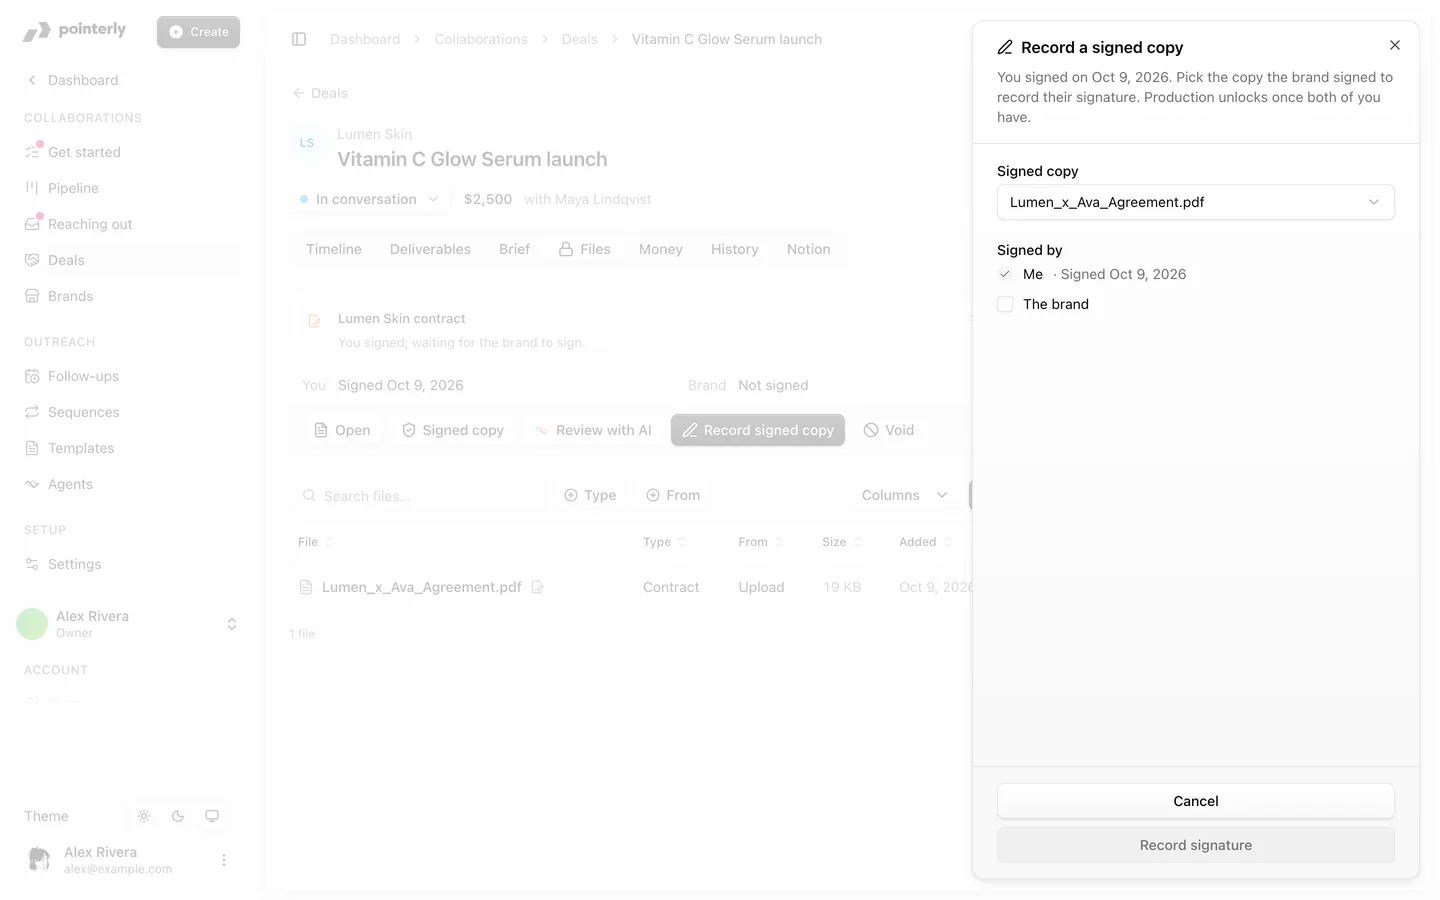Open the In conversation status dropdown
The height and width of the screenshot is (900, 1440).
(369, 199)
